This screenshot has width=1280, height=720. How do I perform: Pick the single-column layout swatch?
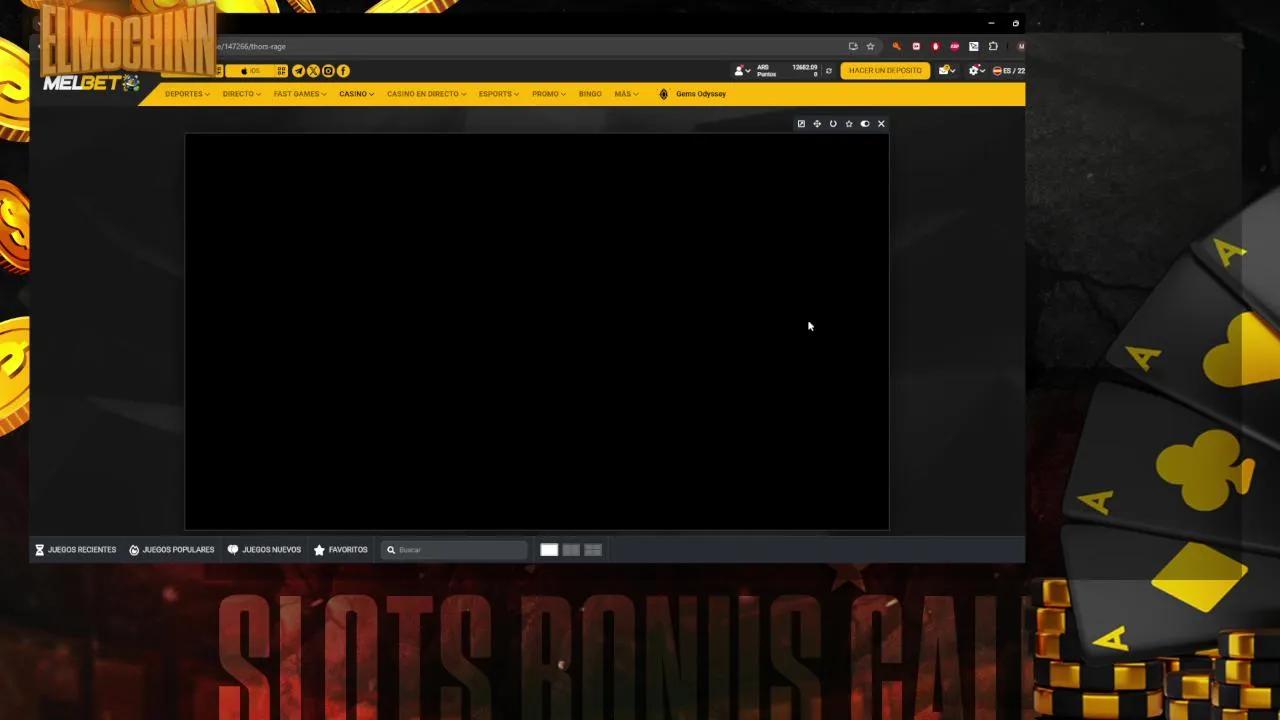pos(549,549)
